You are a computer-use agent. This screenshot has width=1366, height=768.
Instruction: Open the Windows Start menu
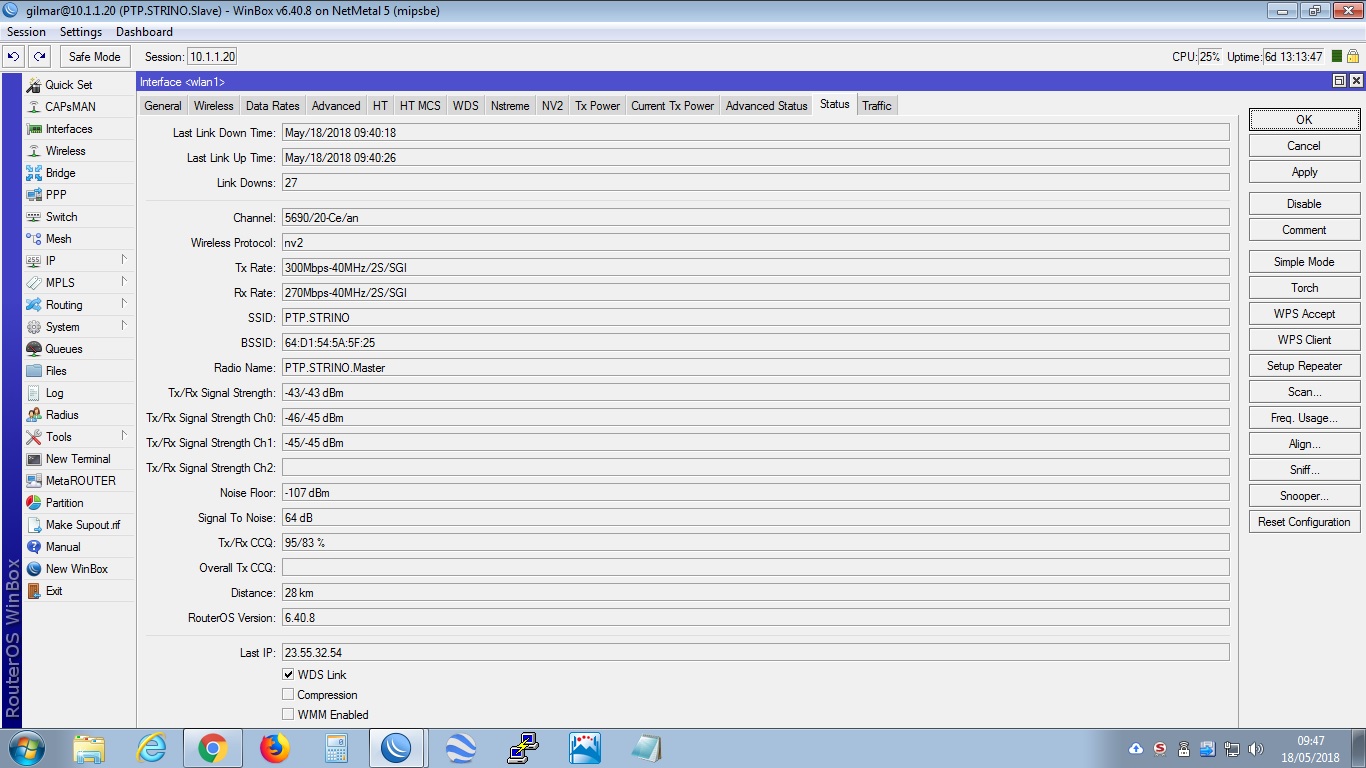pyautogui.click(x=26, y=748)
